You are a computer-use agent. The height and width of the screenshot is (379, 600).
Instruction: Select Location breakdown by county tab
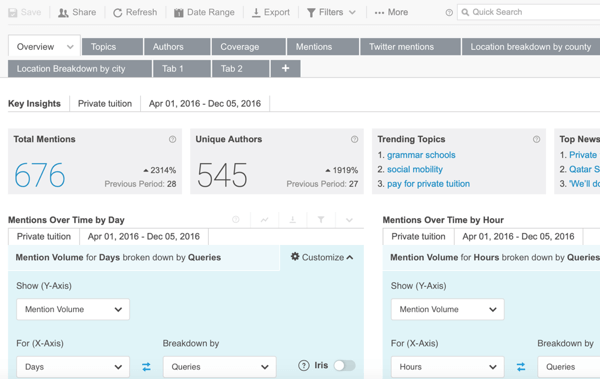click(x=531, y=47)
